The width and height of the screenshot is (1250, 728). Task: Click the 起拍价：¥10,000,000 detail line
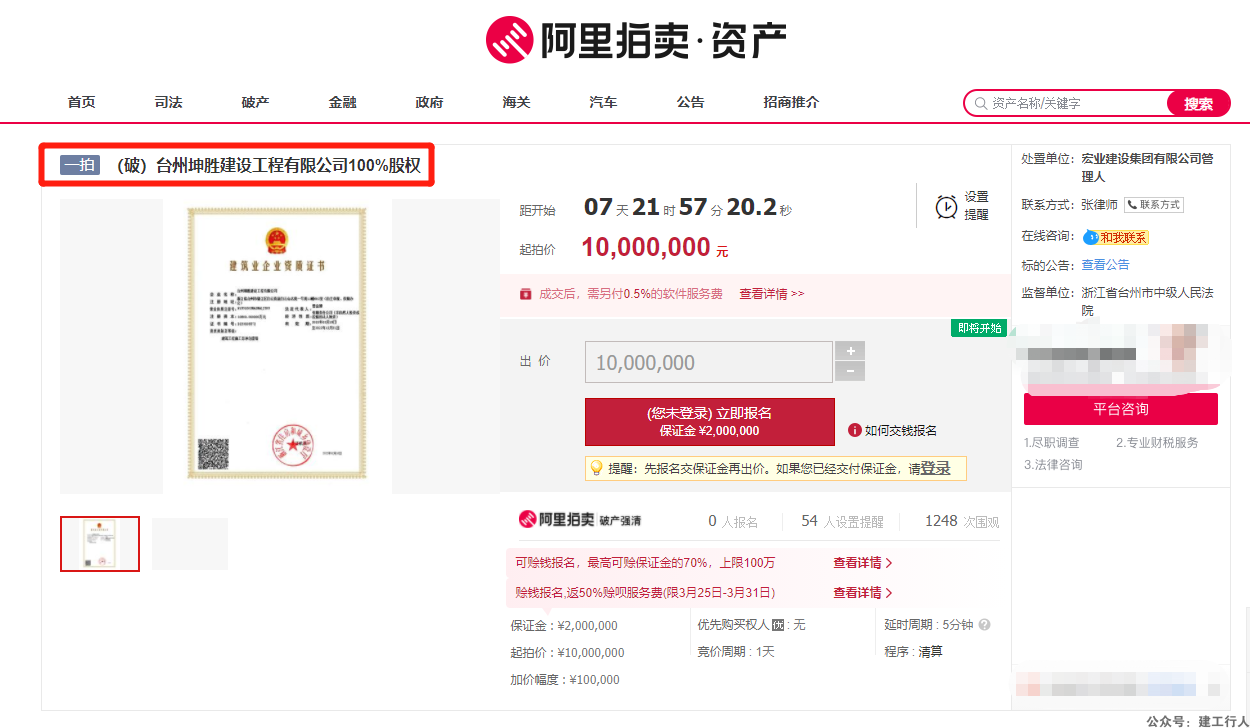pos(567,653)
